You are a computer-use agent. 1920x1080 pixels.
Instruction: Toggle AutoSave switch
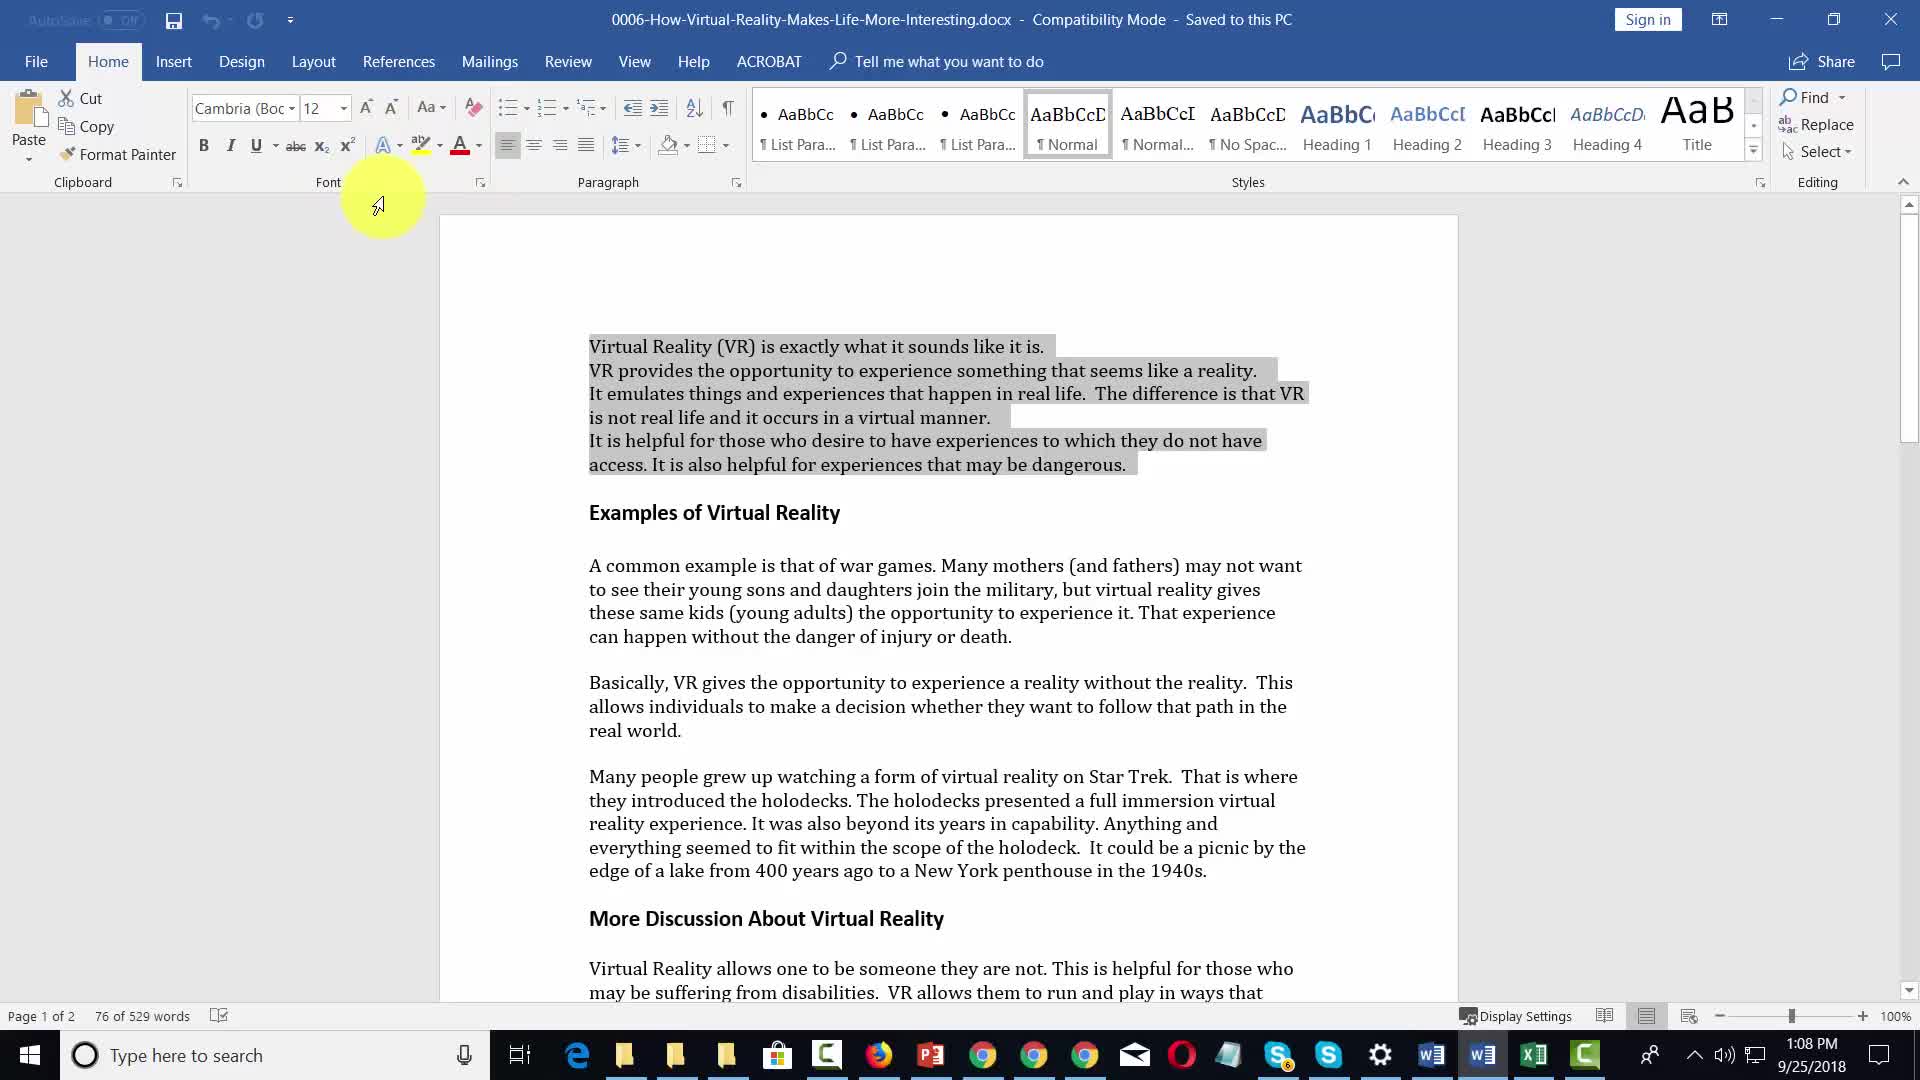pos(121,20)
